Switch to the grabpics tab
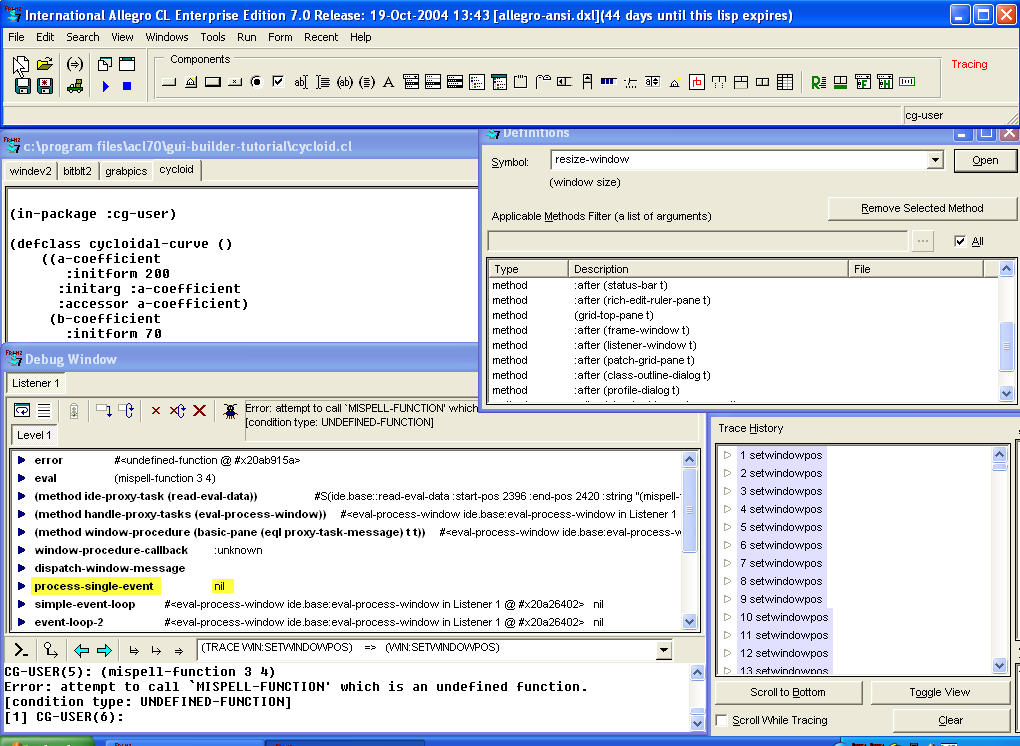This screenshot has width=1020, height=746. point(126,170)
